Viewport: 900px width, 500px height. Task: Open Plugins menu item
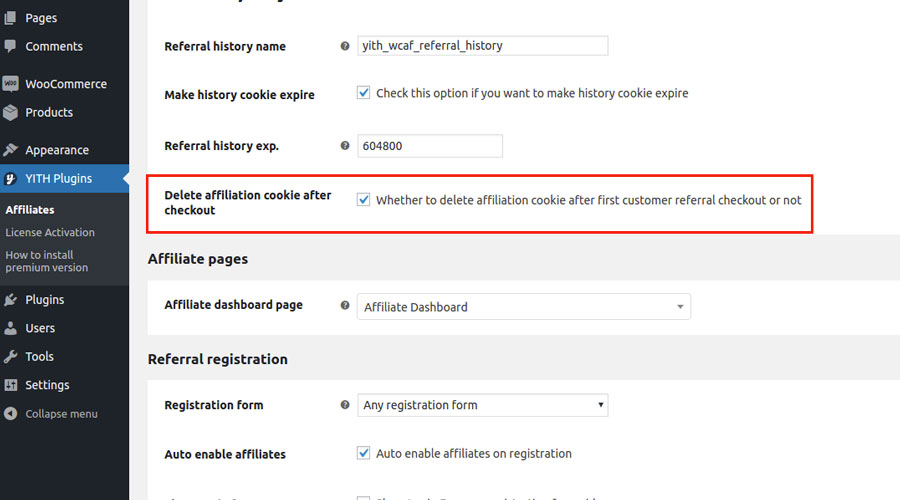tap(44, 300)
